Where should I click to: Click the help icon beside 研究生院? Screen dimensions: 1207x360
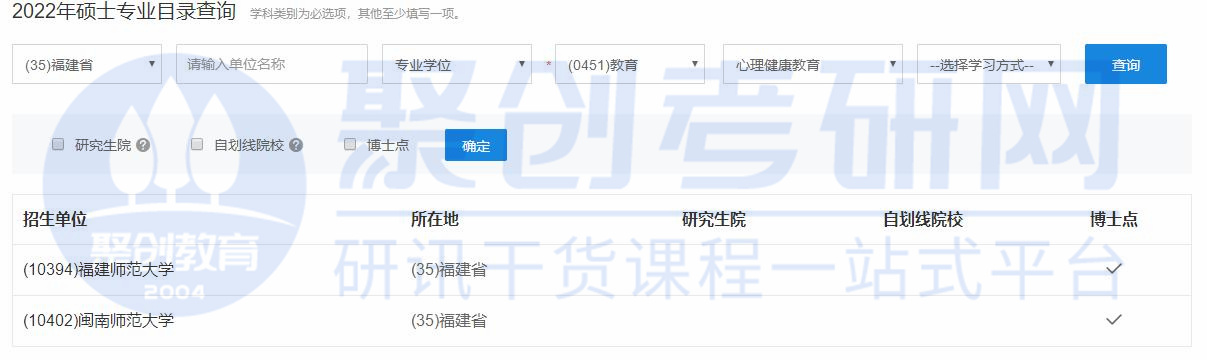pos(143,145)
